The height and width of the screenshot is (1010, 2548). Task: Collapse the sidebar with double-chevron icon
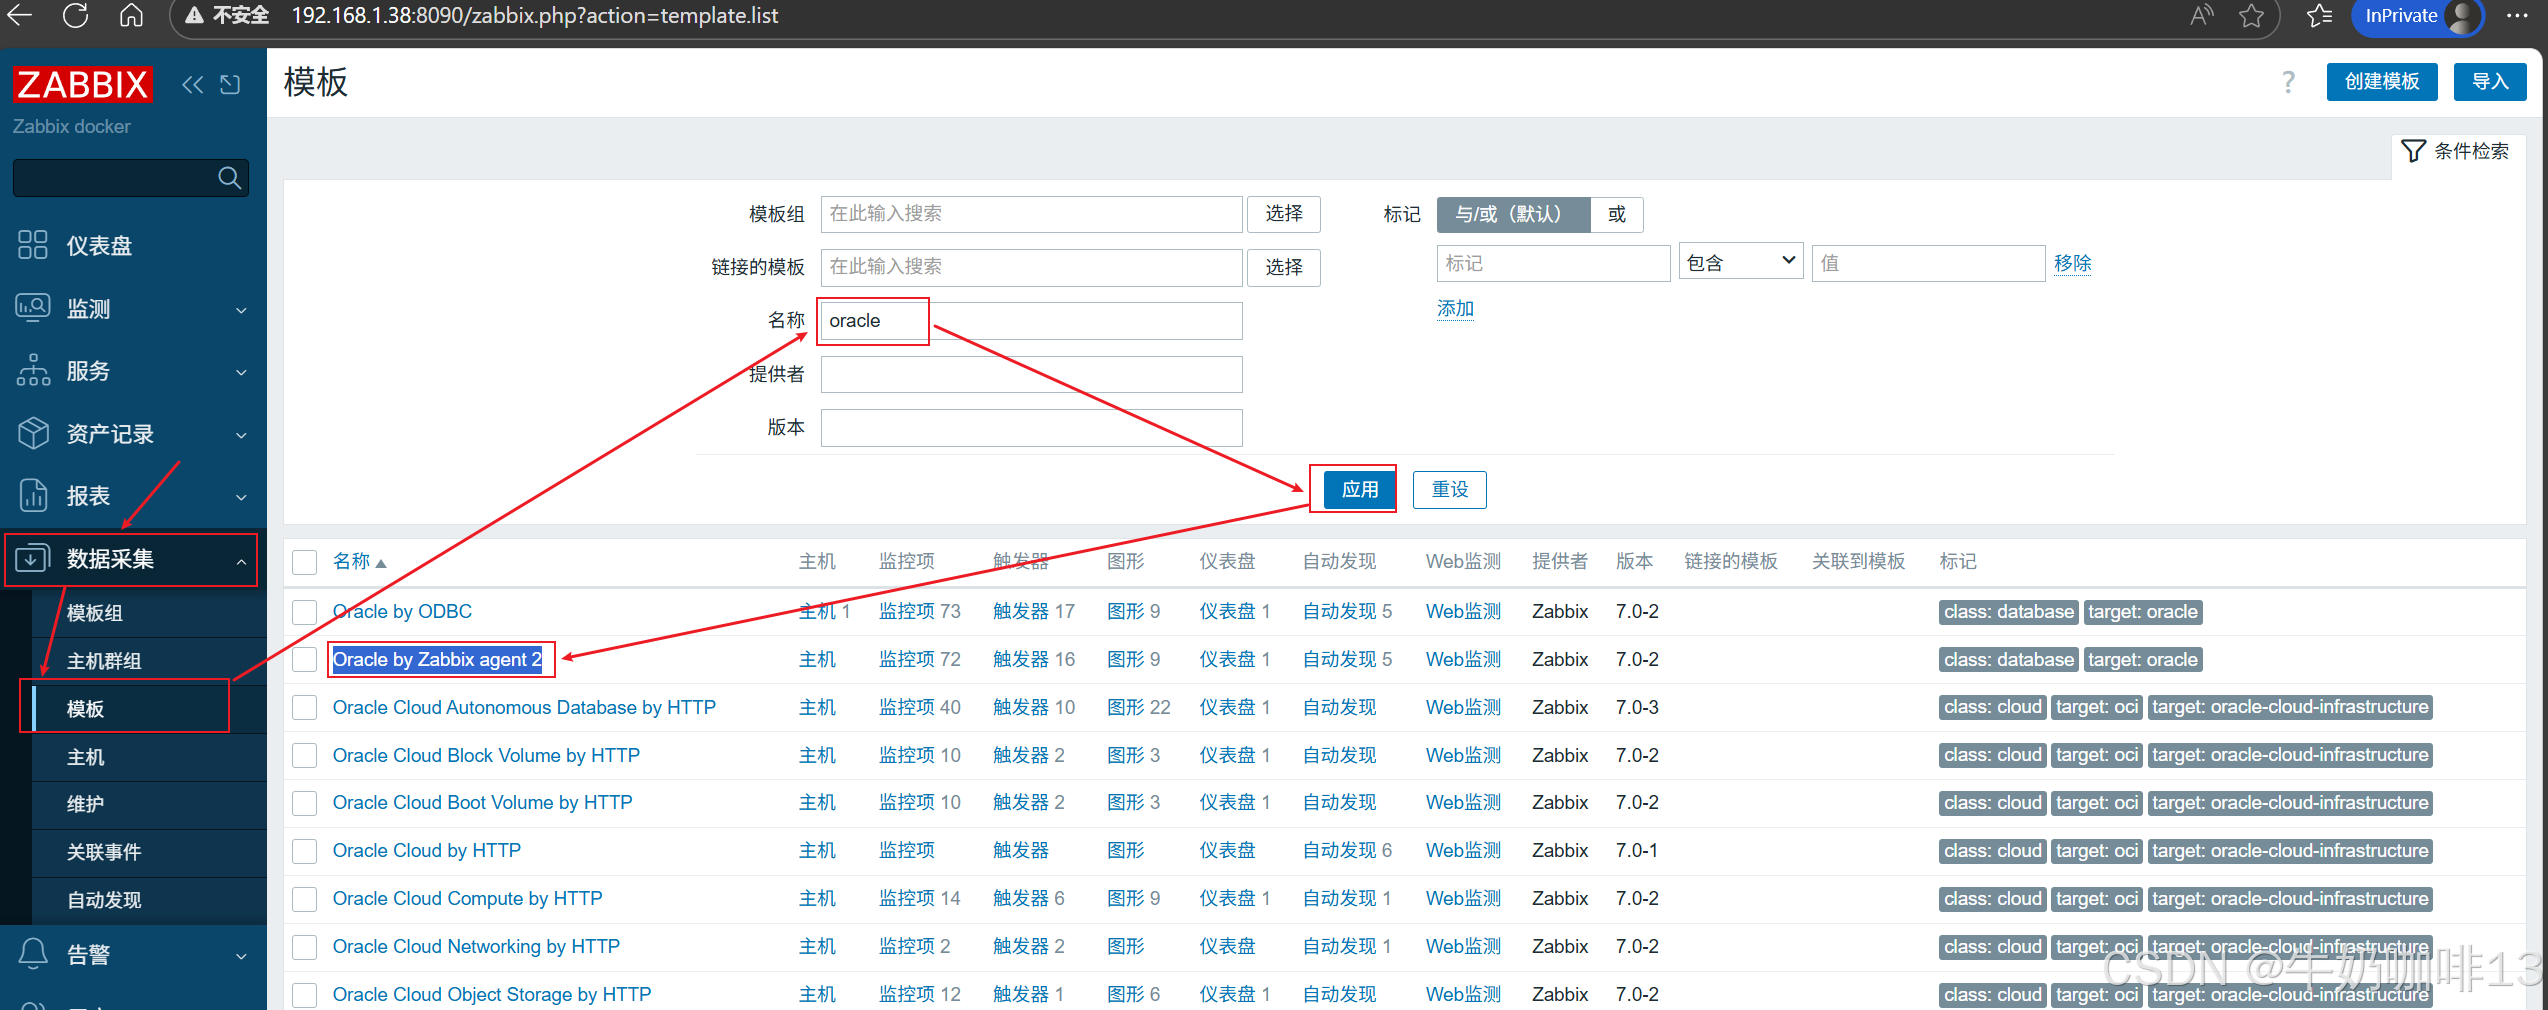[192, 85]
